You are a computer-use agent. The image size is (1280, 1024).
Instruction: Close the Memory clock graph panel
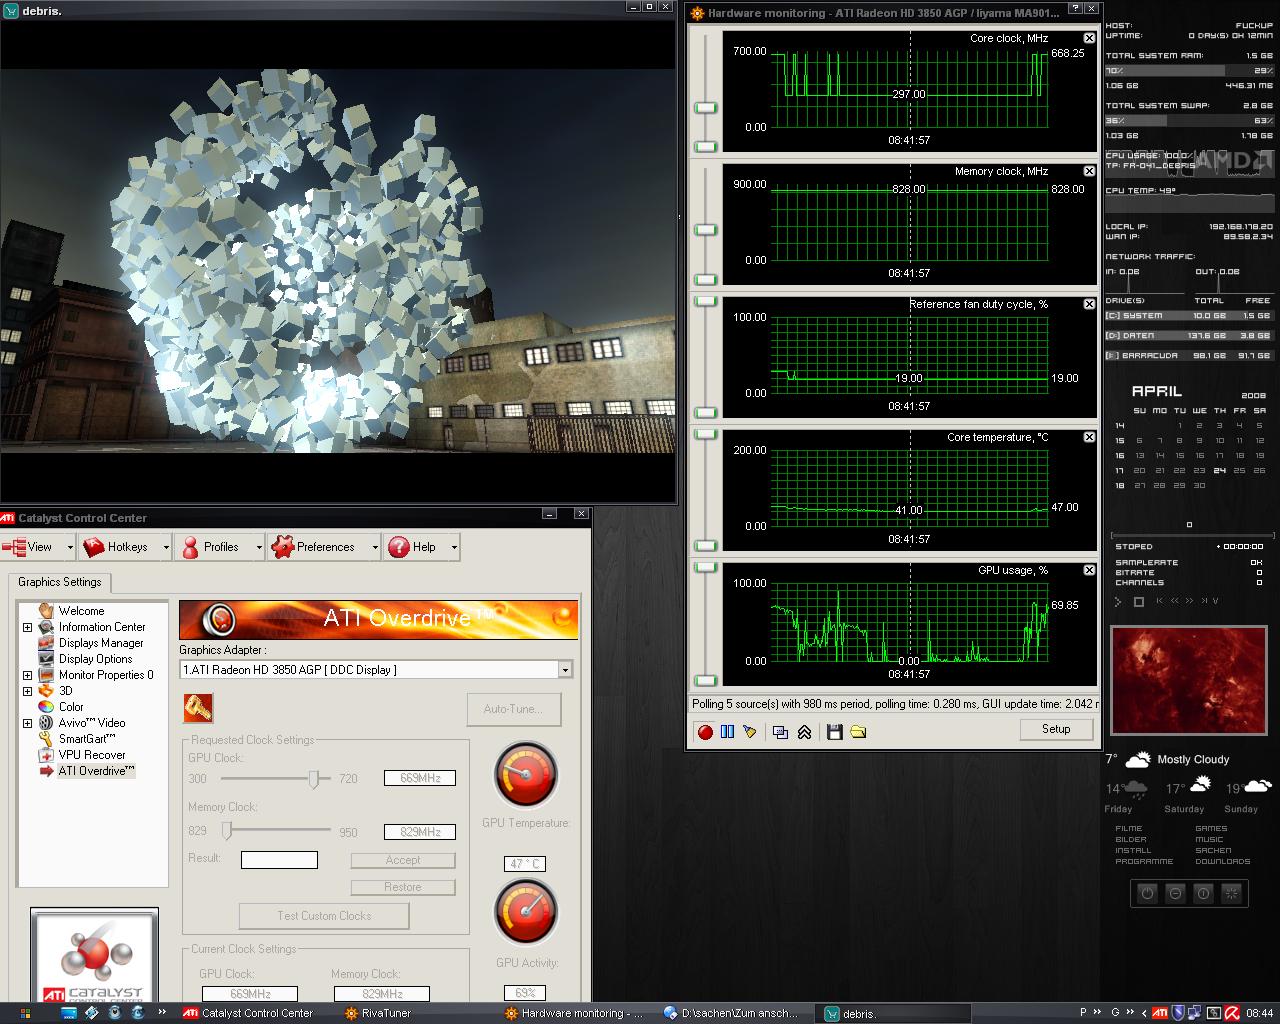coord(1089,171)
